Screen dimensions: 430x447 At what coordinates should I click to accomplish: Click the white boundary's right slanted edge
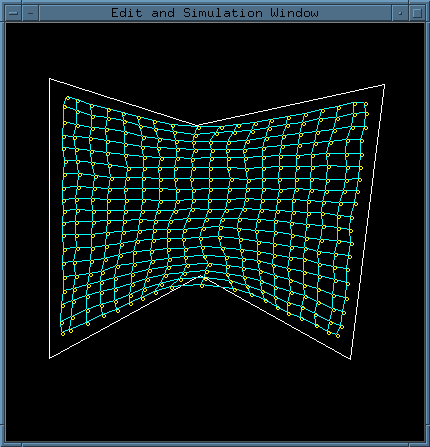(x=367, y=222)
